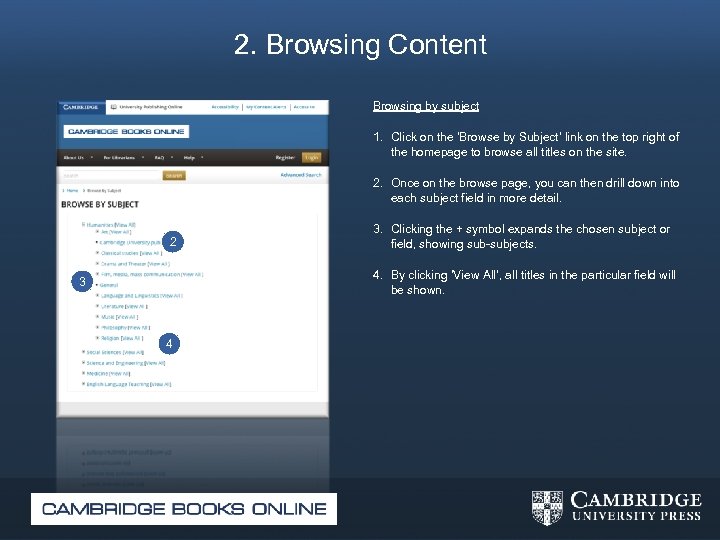Open the Philosophy subject link

(114, 328)
